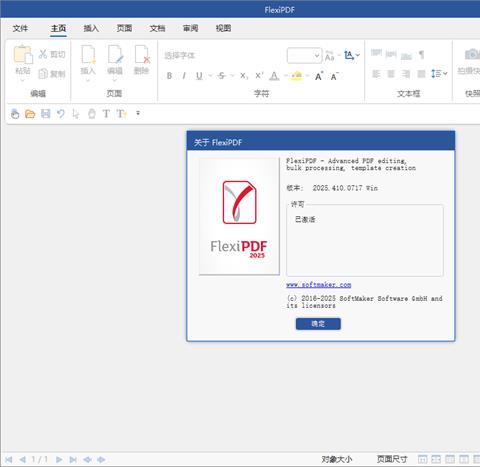Screen dimensions: 480x467
Task: Click the previous view navigation icon
Action: (x=87, y=460)
